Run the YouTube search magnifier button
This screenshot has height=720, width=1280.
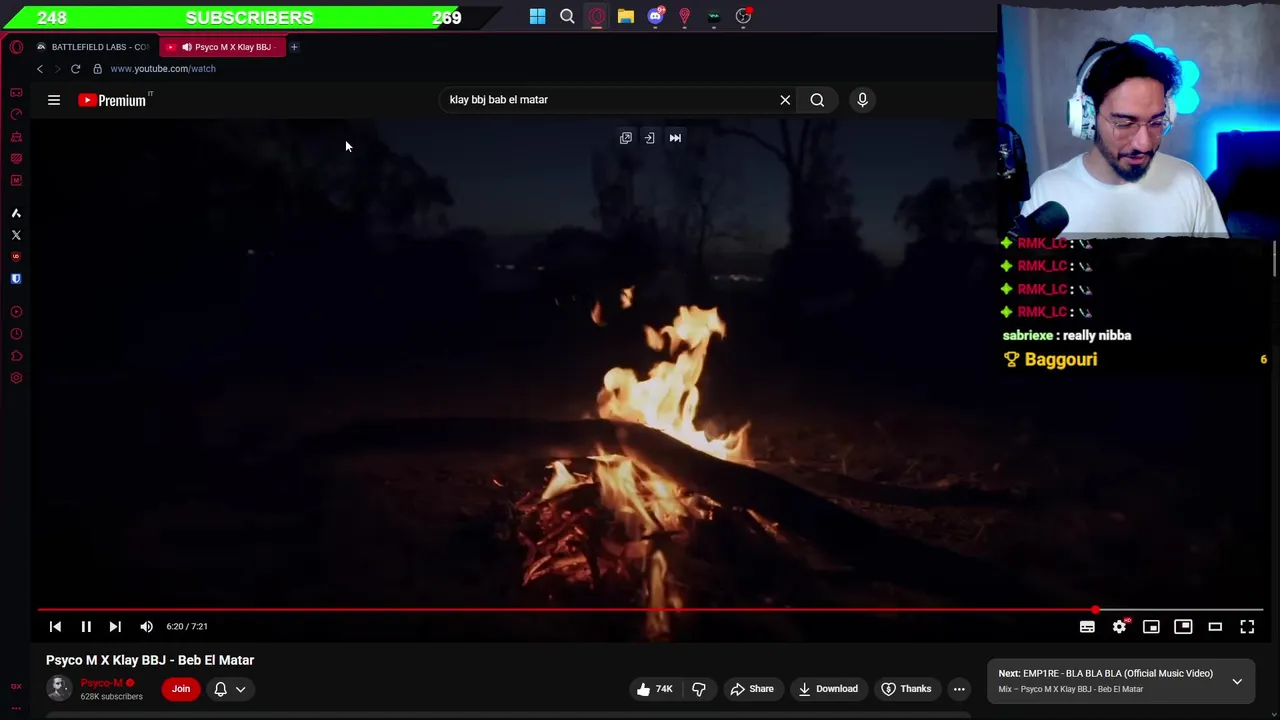817,100
